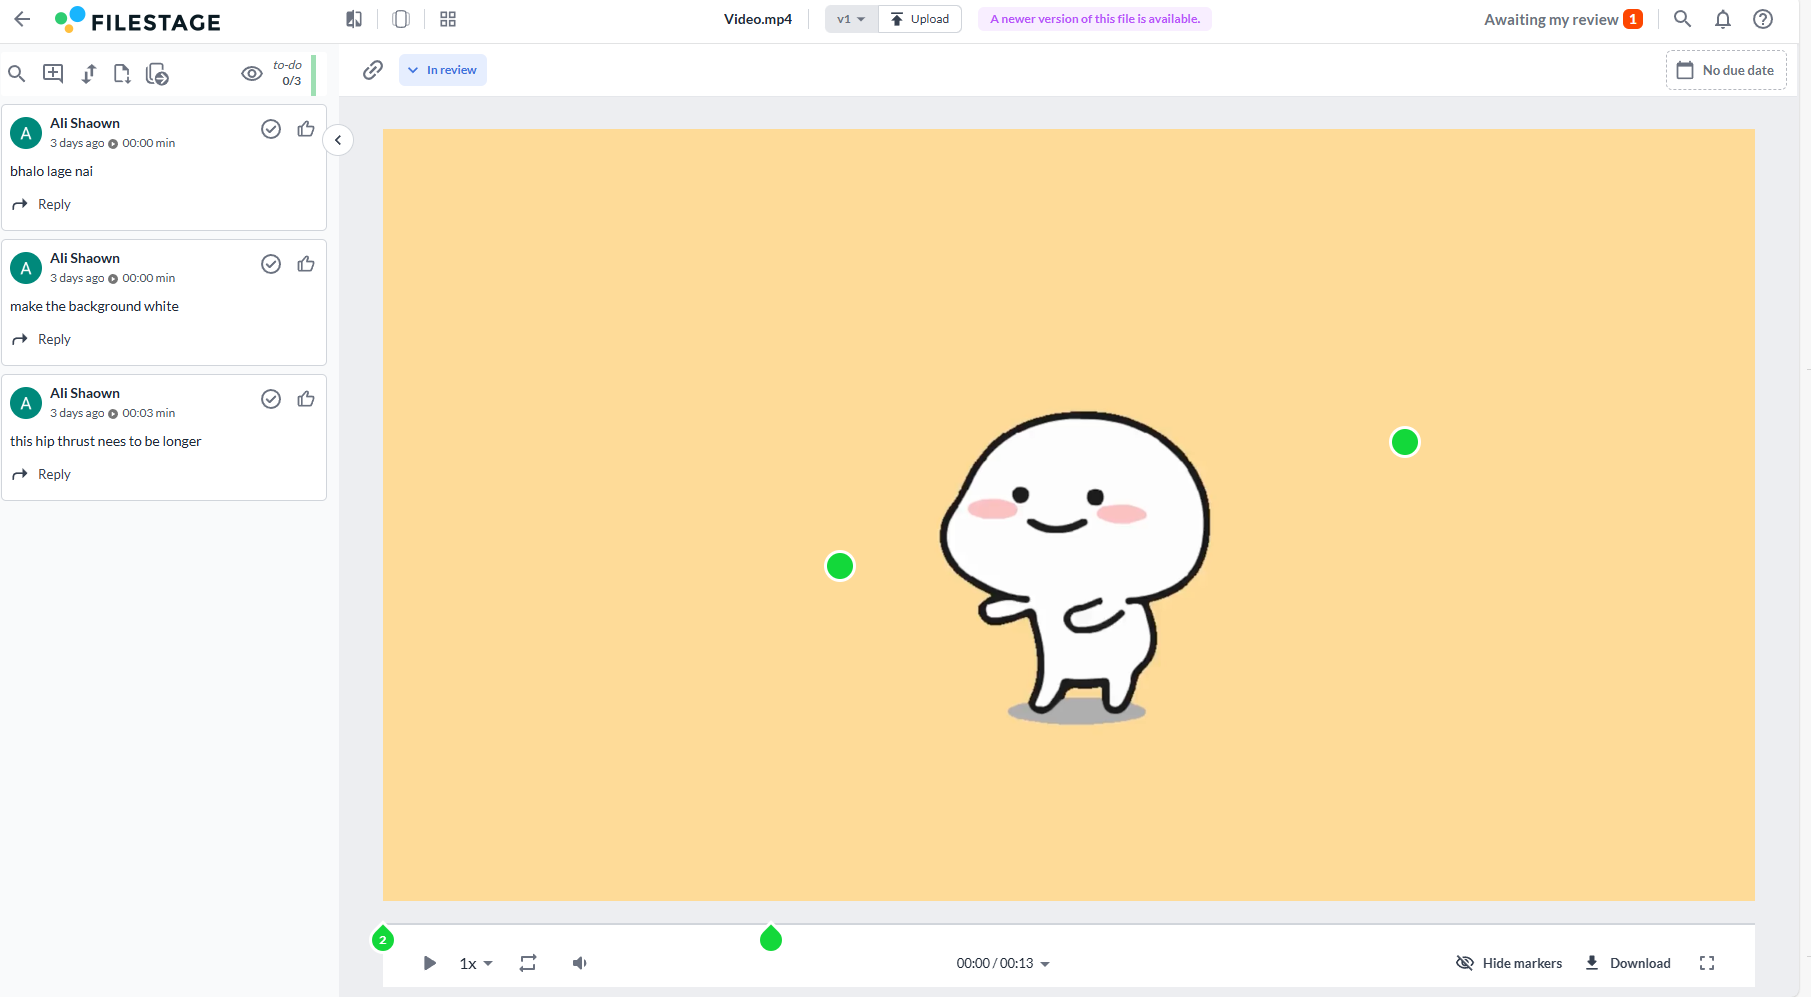
Task: Jump to the 00:03 timeline marker
Action: click(770, 938)
